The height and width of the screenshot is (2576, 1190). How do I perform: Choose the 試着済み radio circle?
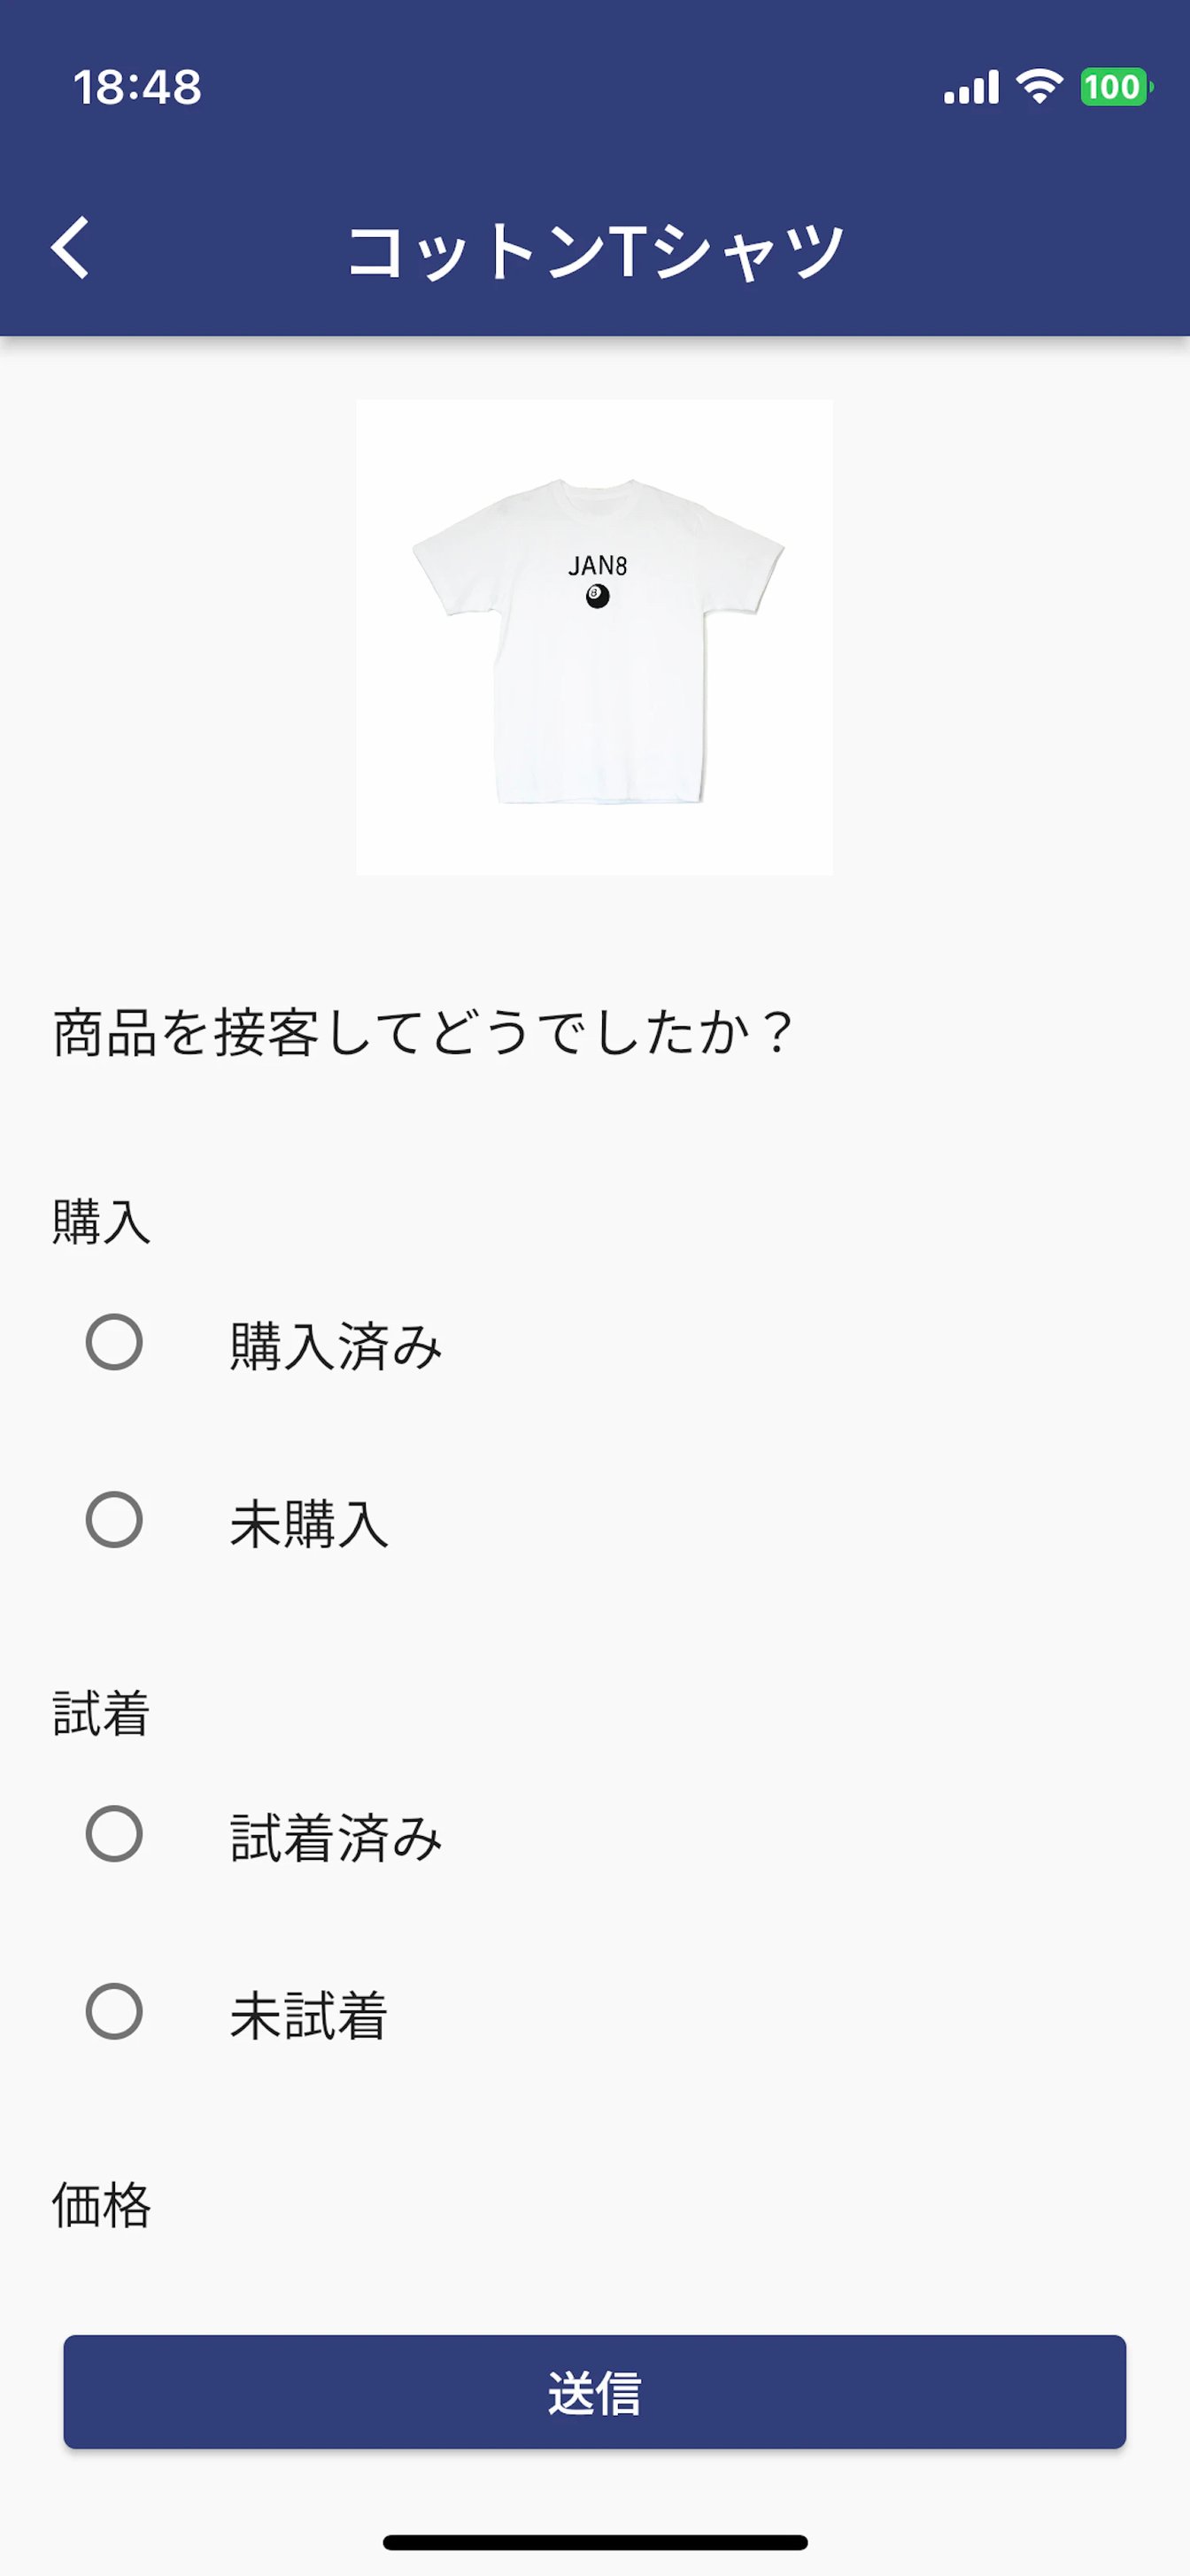point(114,1834)
